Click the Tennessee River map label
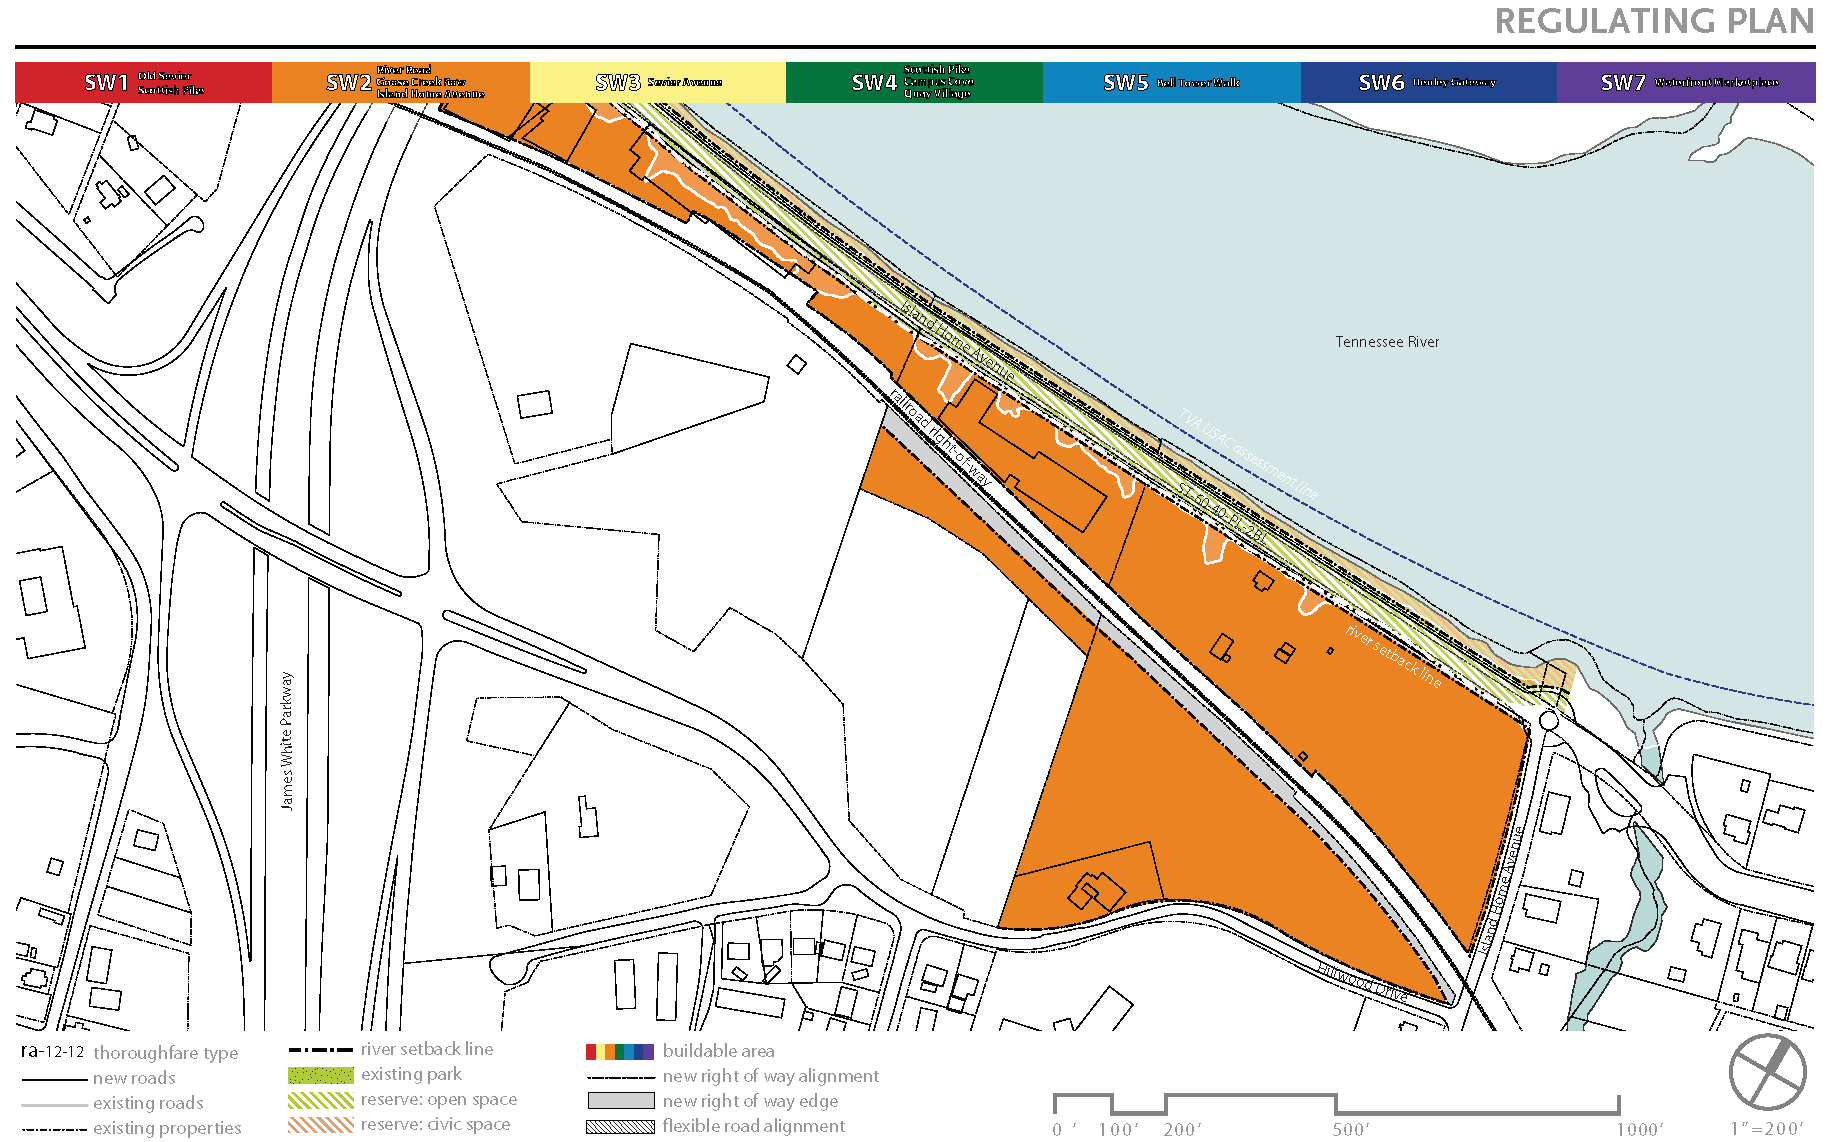This screenshot has height=1142, width=1828. pos(1387,342)
